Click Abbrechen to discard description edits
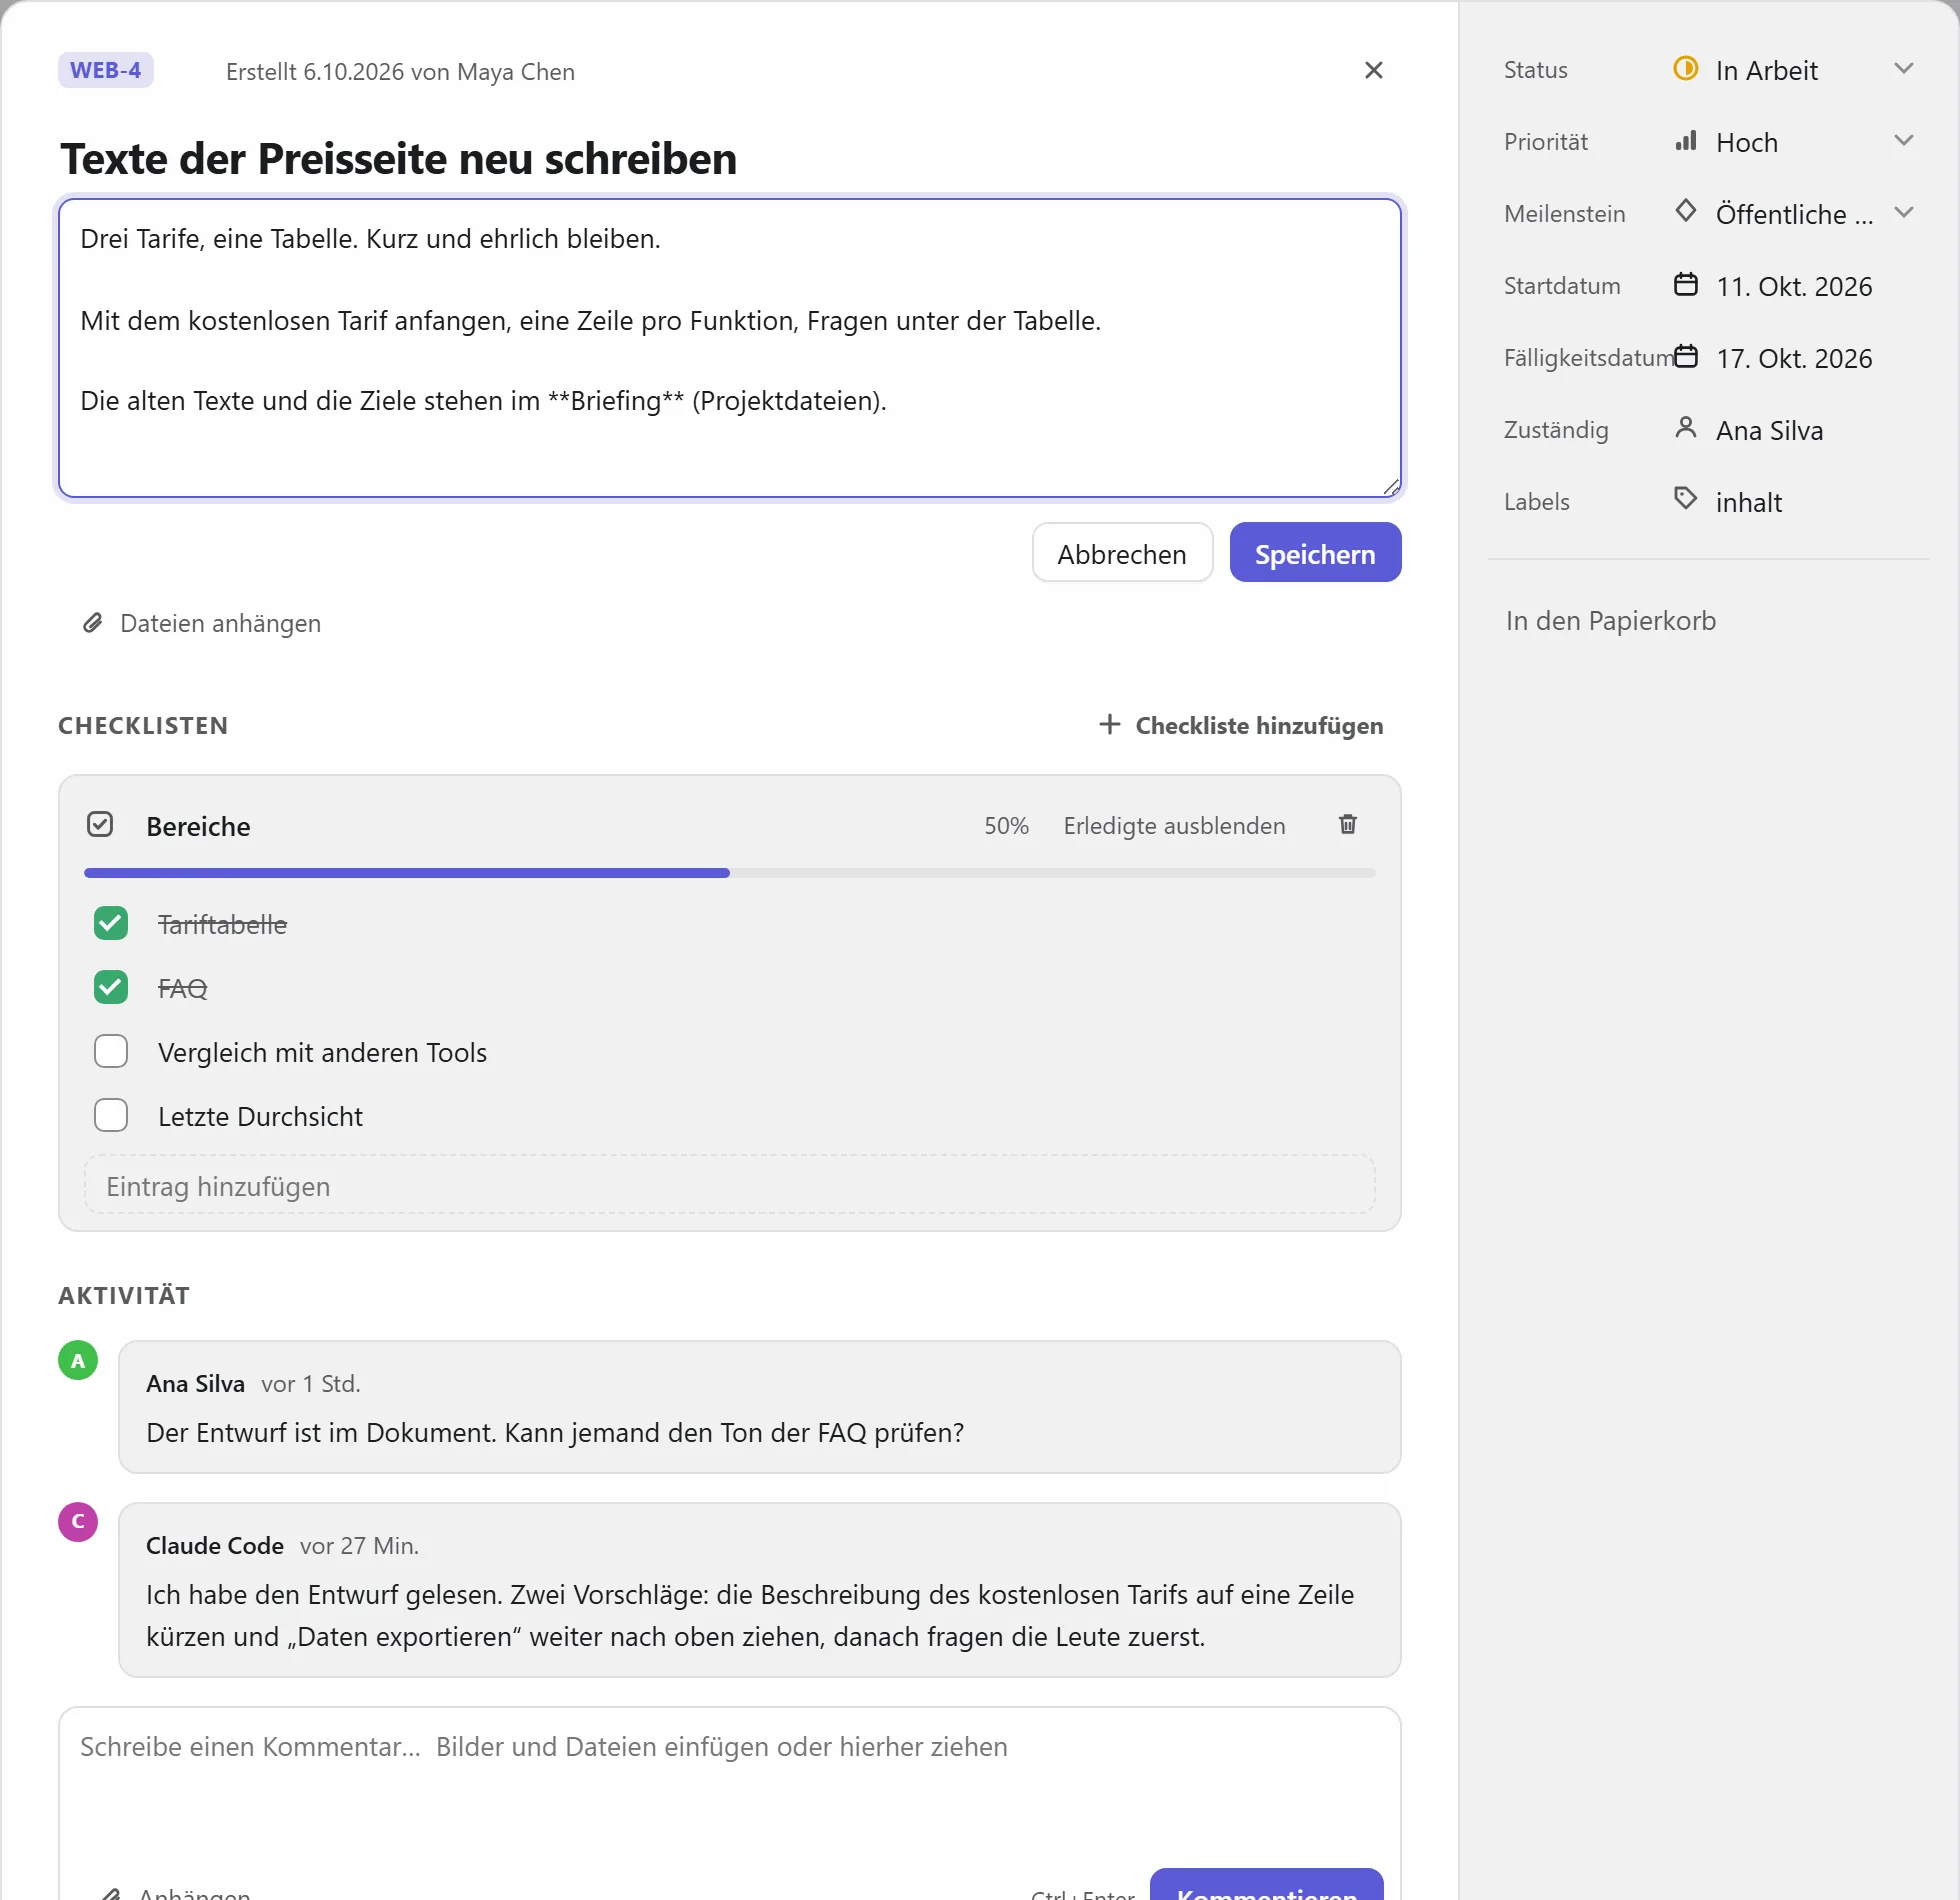Image resolution: width=1960 pixels, height=1900 pixels. click(x=1122, y=553)
